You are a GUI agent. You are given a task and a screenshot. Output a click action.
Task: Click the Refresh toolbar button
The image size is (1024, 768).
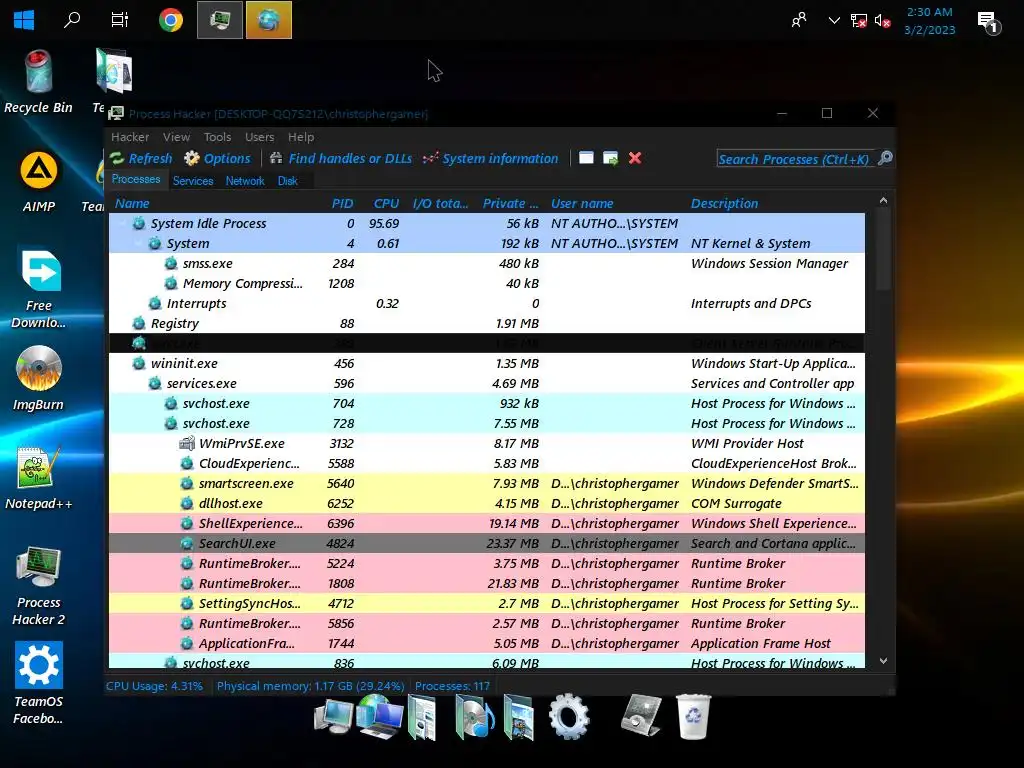(141, 159)
